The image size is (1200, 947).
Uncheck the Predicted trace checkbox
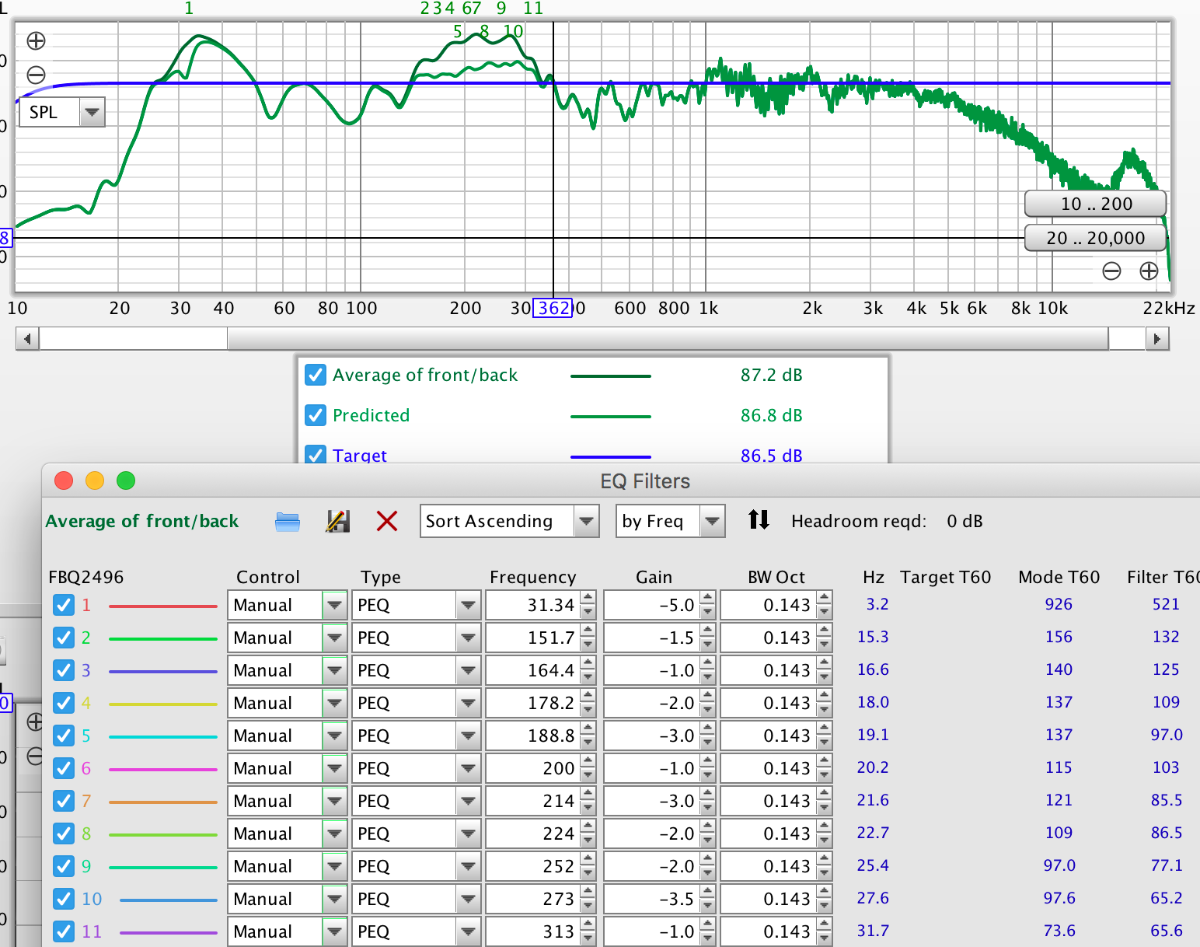point(316,415)
